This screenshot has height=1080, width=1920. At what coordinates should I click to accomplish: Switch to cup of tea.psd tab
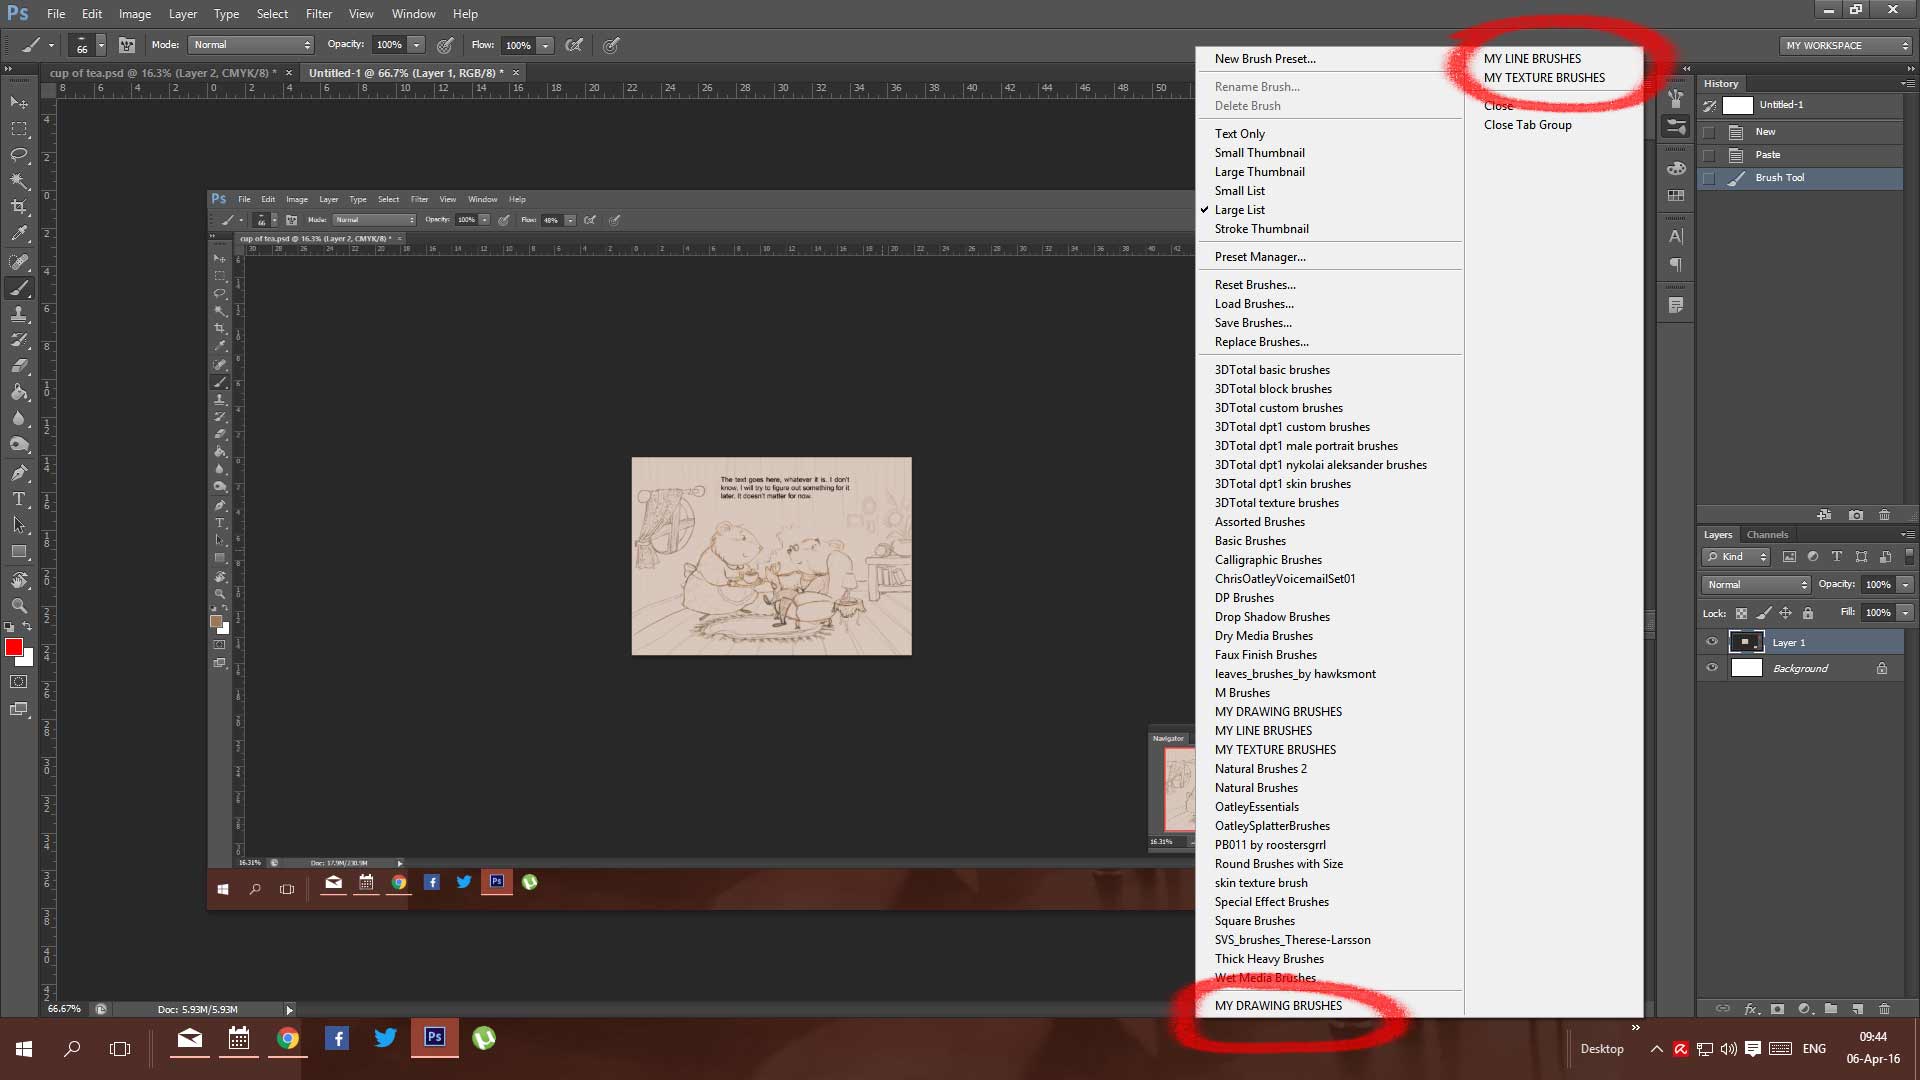164,73
